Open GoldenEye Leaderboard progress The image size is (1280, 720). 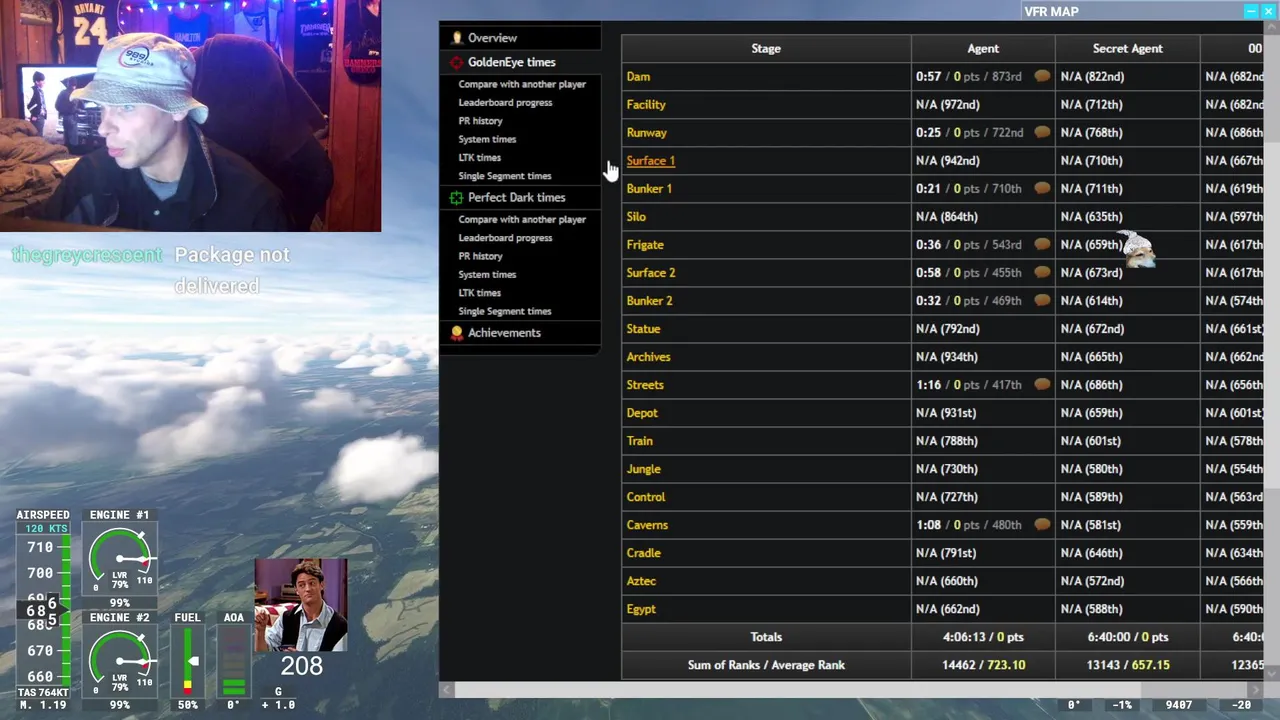(x=505, y=102)
